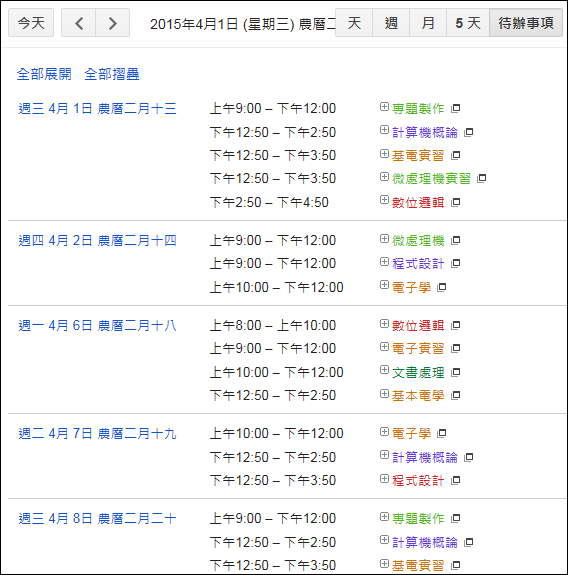Click 全部展開 expand all link
This screenshot has width=568, height=575.
[x=44, y=74]
